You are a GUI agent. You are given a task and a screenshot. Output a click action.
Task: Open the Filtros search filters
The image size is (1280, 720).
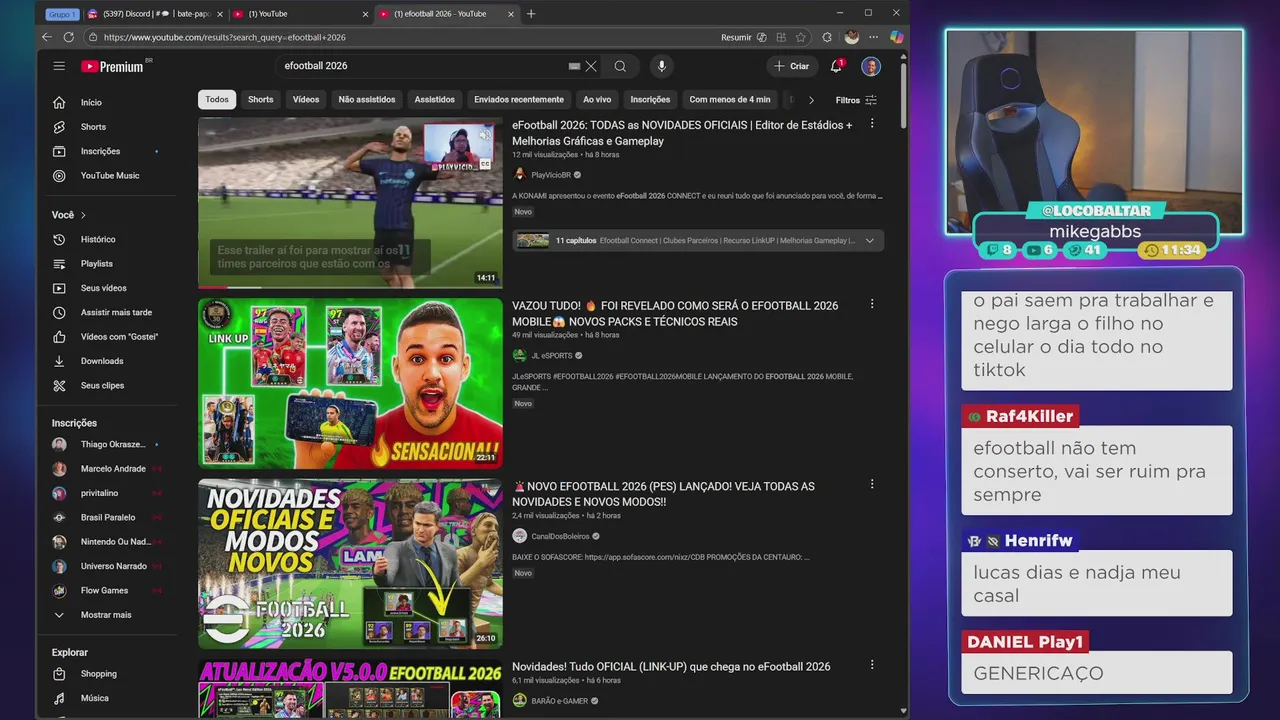tap(857, 100)
